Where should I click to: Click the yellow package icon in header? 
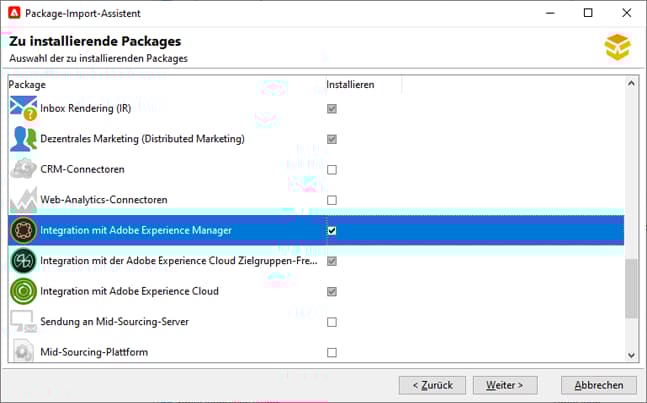click(618, 47)
